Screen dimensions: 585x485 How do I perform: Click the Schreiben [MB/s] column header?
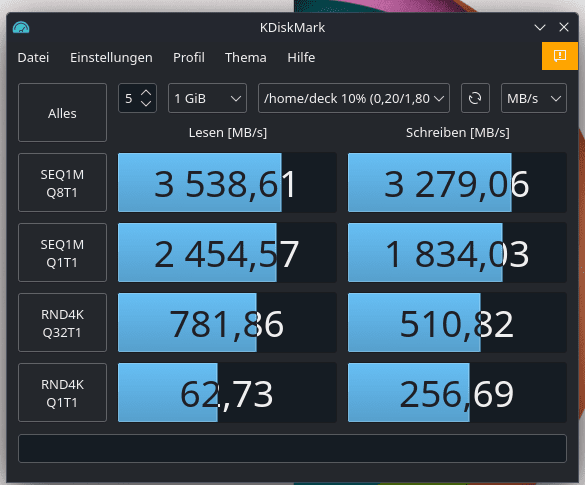(x=457, y=133)
